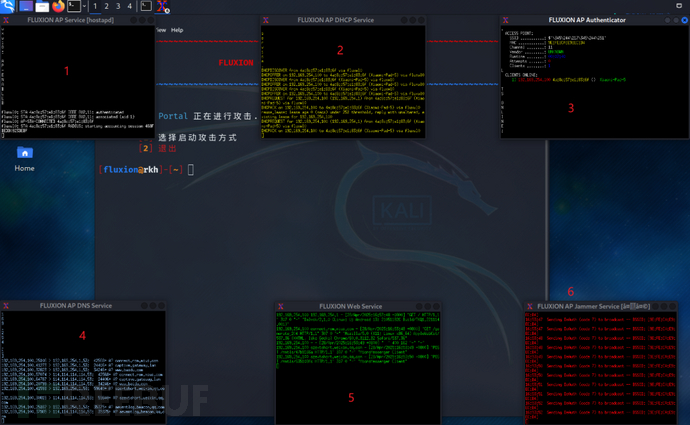Screen dimensions: 690x425
Task: Click X icon of FLUXION AP DHCP Service window
Action: coord(266,20)
